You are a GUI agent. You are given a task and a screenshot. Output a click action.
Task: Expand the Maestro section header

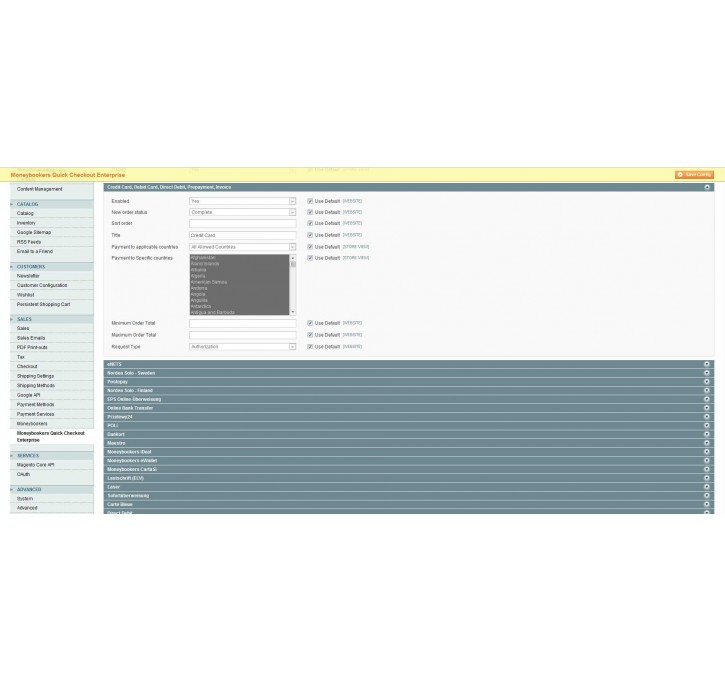pos(408,443)
